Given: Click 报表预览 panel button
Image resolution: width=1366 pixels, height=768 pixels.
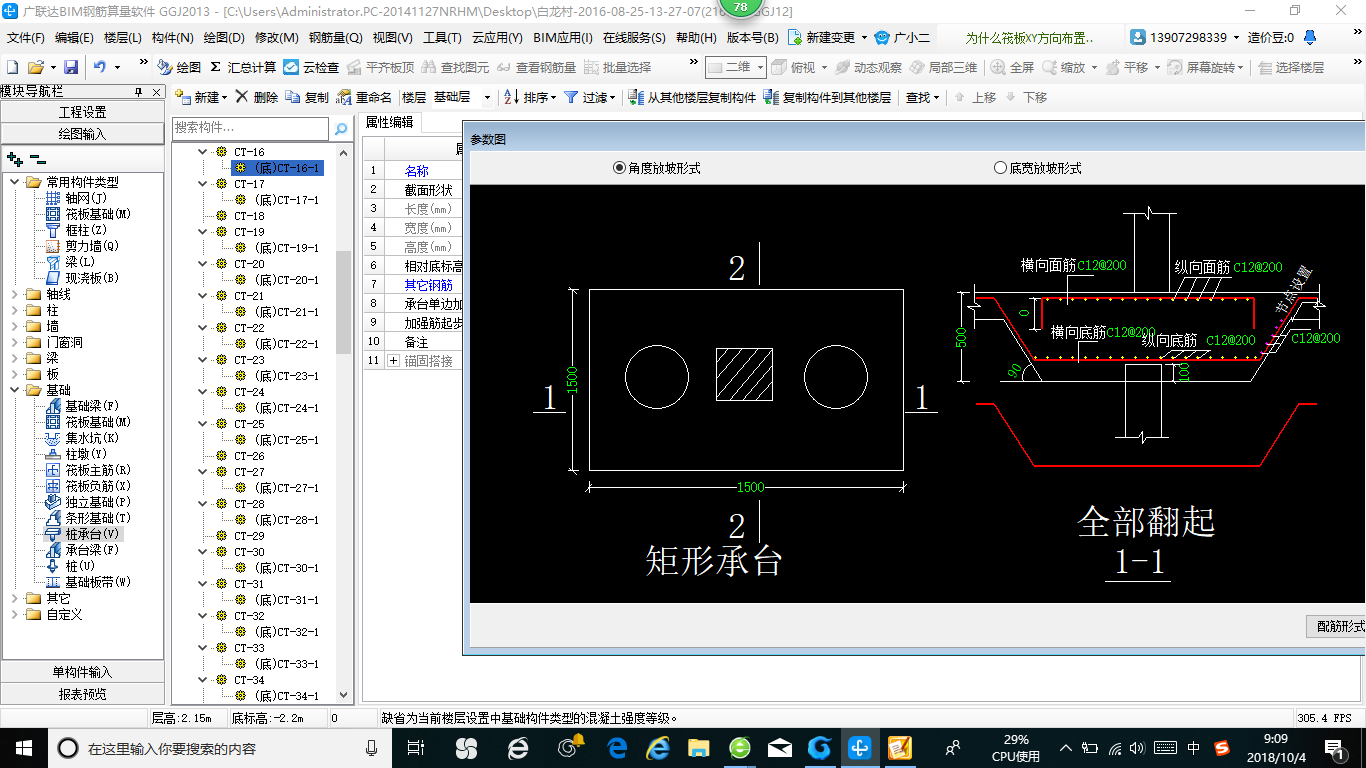Looking at the screenshot, I should tap(82, 693).
